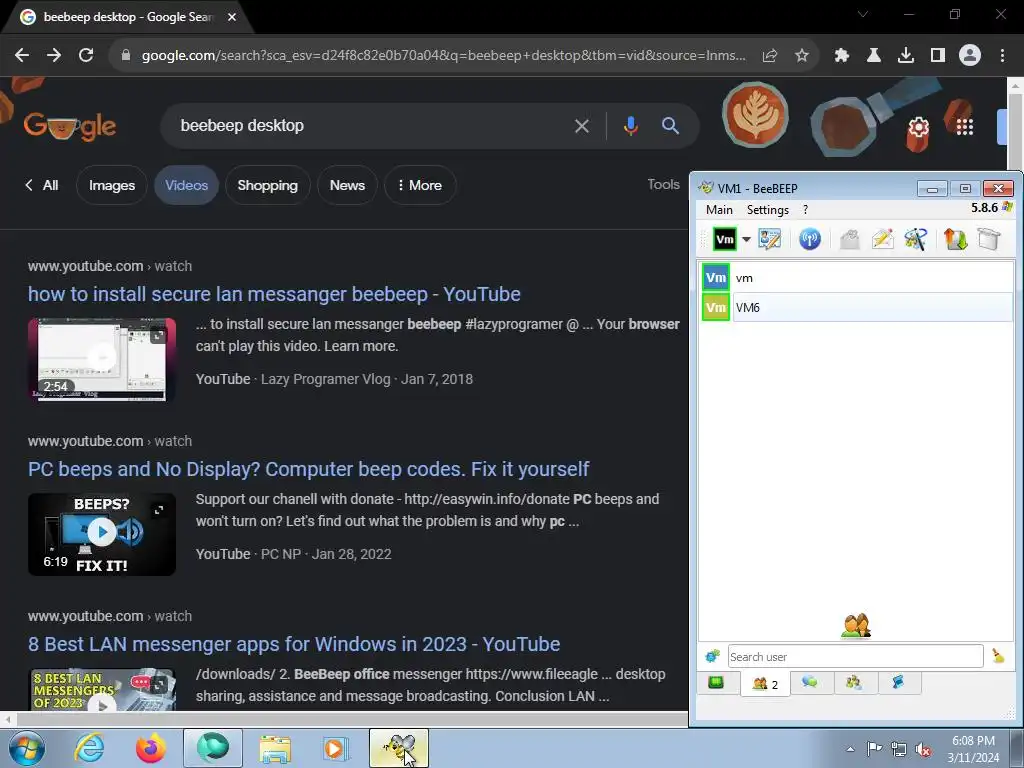Click the Google coffee doodle logo
The height and width of the screenshot is (768, 1024).
pos(70,125)
